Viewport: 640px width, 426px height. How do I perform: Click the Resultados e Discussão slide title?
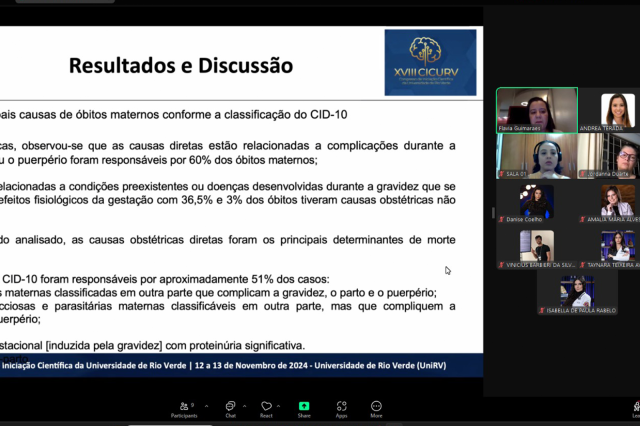click(180, 66)
